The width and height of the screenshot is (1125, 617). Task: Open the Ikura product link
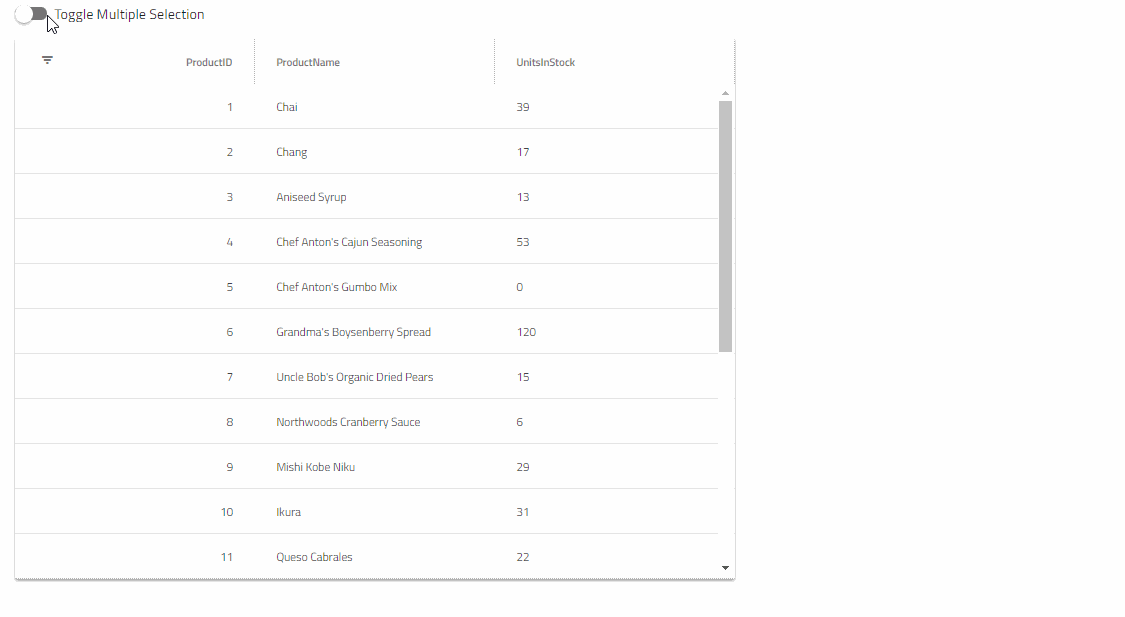tap(288, 511)
